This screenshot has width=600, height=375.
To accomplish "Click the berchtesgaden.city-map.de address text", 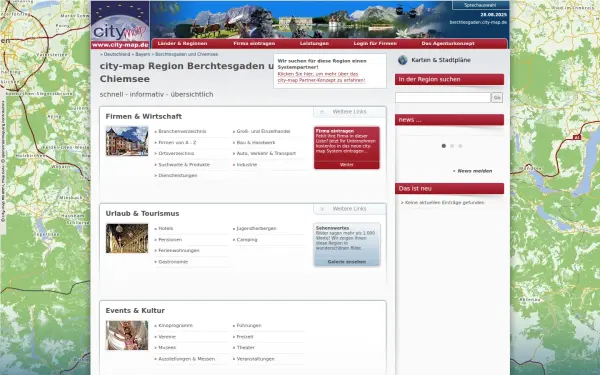I will click(x=478, y=22).
